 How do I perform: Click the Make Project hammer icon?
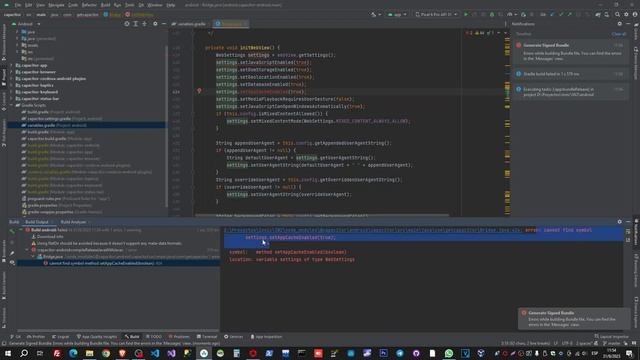373,14
